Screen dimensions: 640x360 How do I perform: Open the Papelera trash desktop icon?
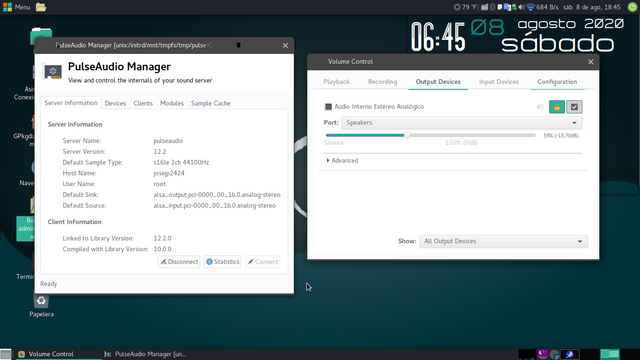pos(41,305)
